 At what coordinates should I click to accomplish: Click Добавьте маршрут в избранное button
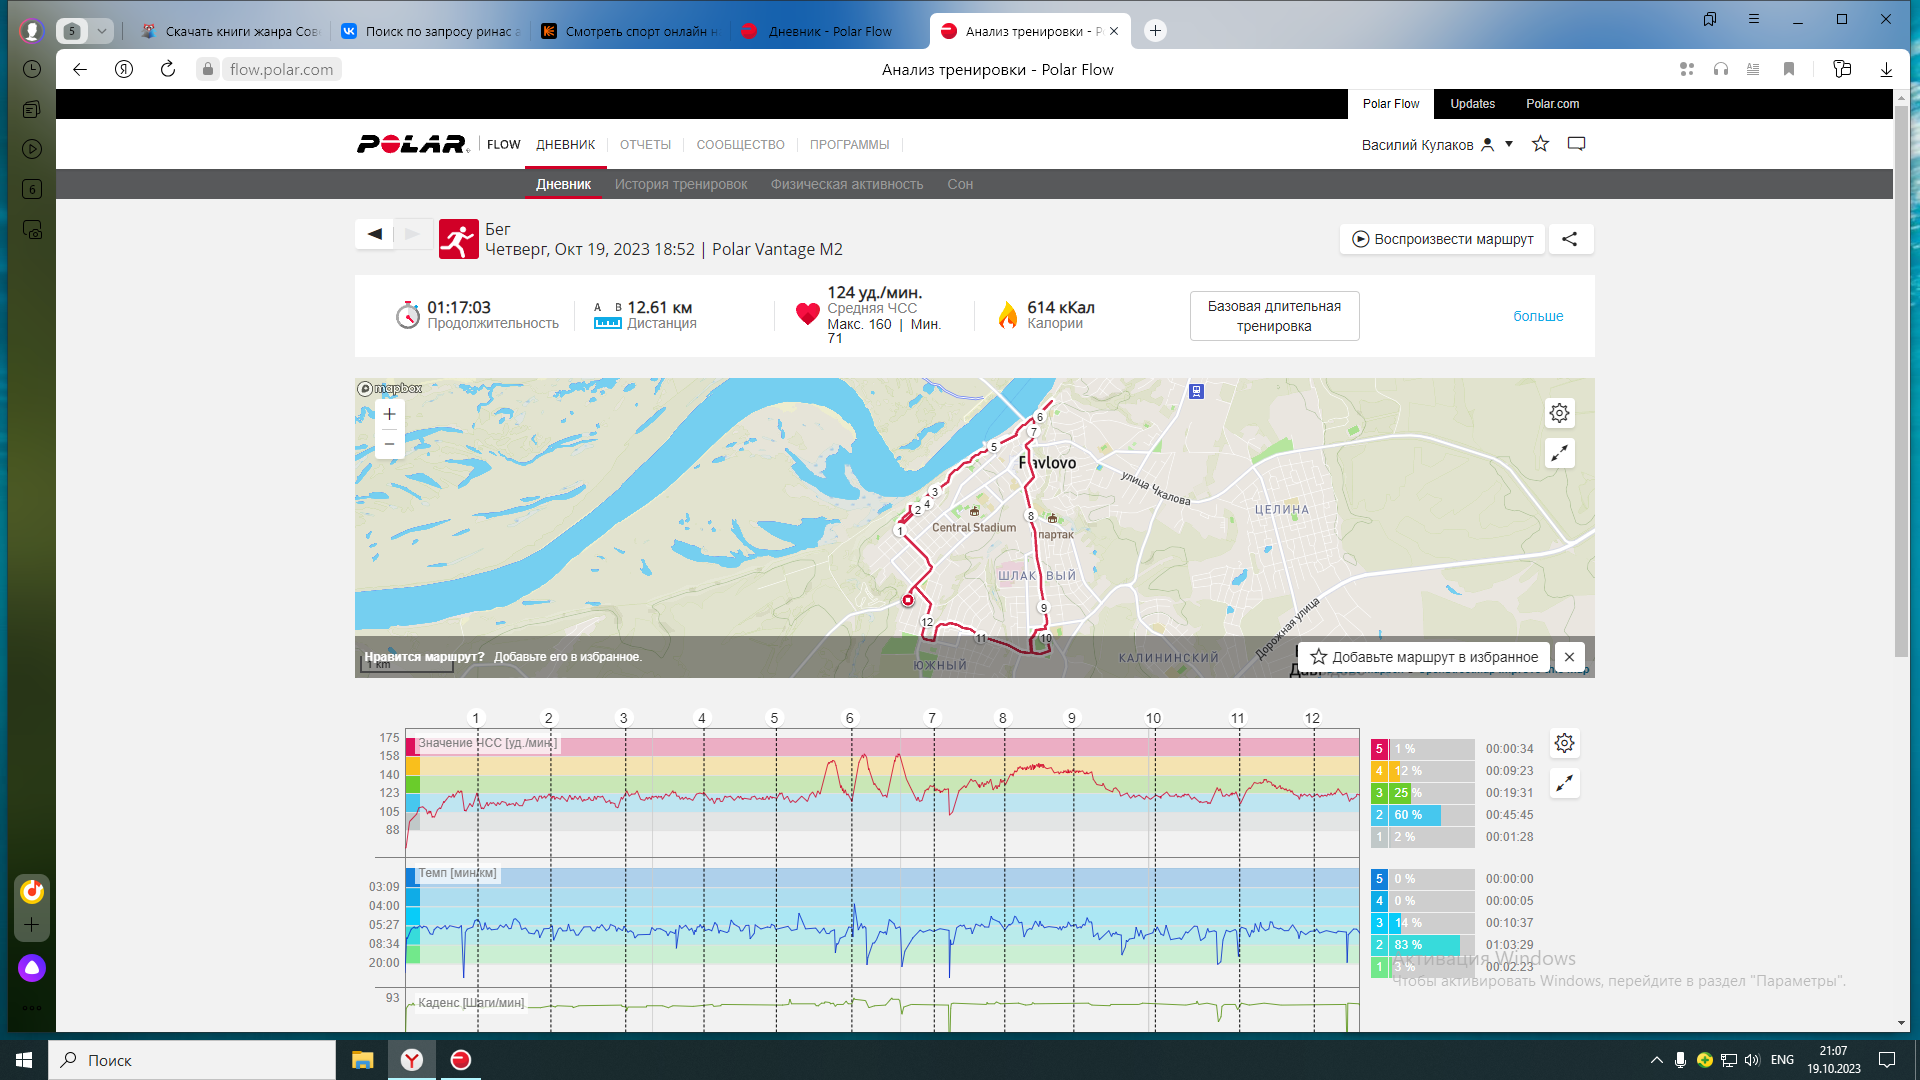click(x=1424, y=657)
